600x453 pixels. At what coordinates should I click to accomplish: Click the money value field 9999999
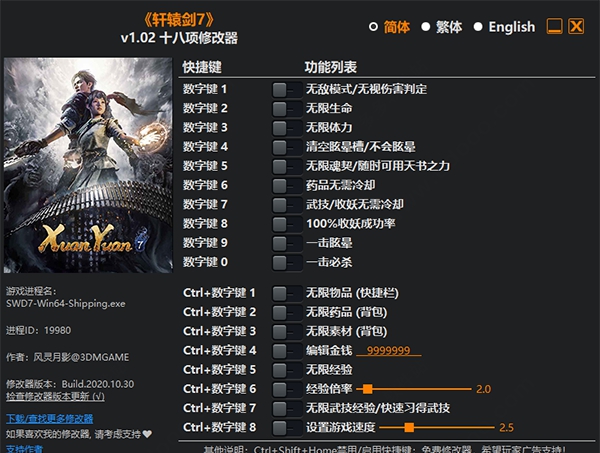(388, 350)
